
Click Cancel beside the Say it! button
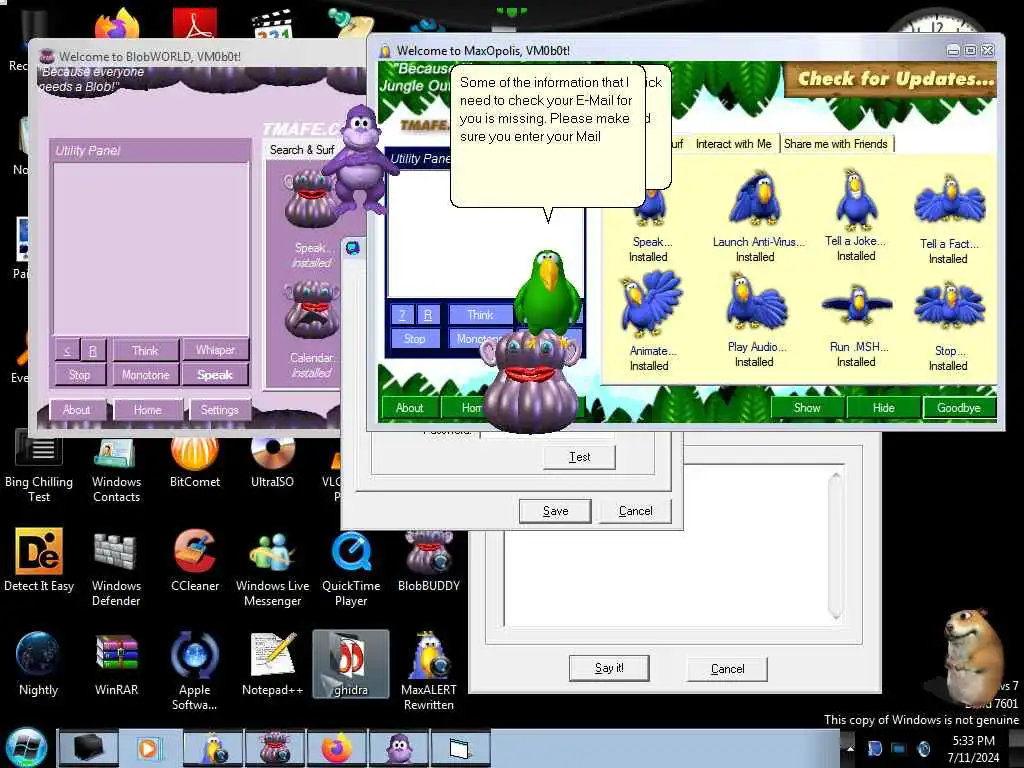727,669
